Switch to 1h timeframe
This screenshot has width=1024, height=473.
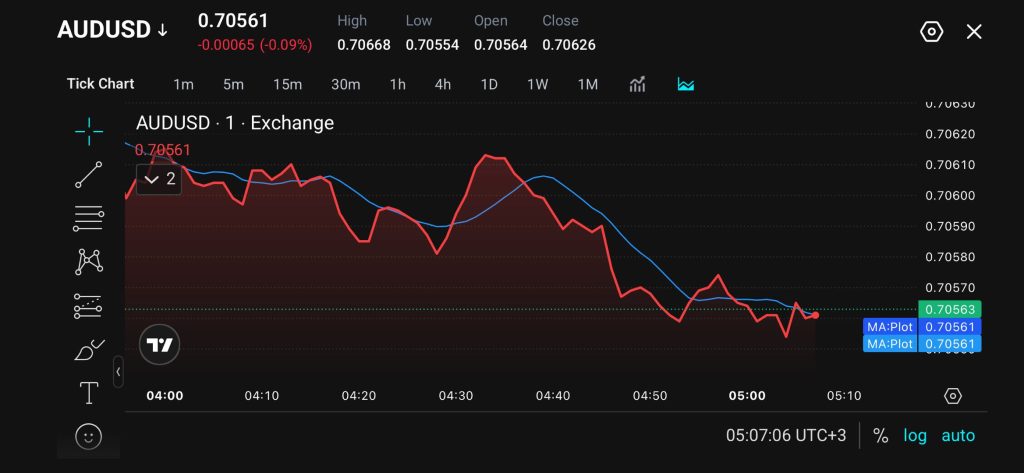(x=398, y=84)
